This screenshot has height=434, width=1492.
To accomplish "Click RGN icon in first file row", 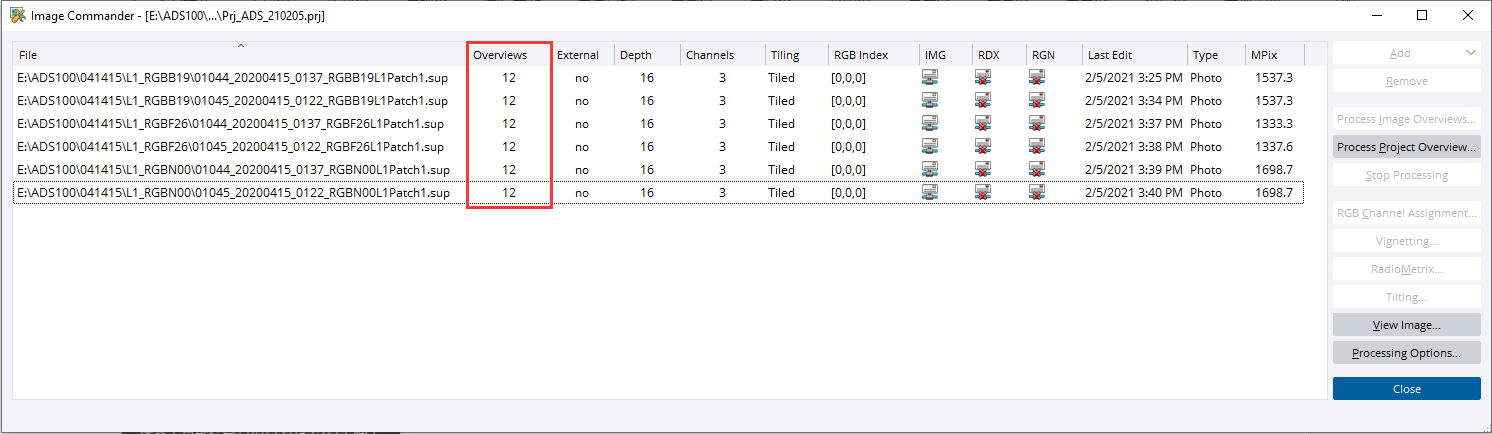I will (x=1038, y=78).
